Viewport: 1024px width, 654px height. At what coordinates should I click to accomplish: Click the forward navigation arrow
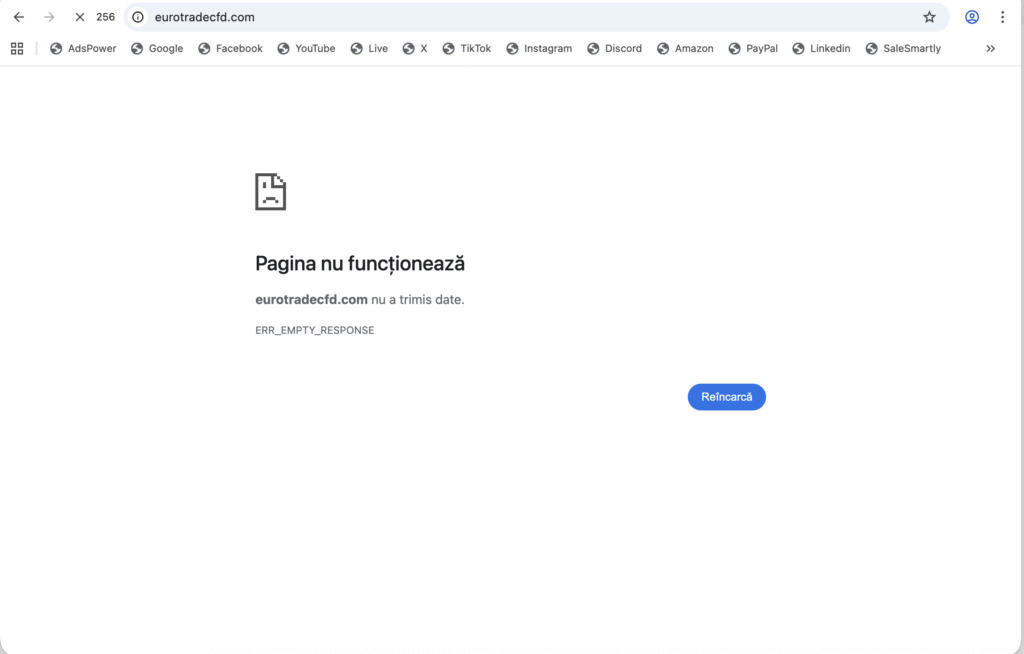pos(49,17)
